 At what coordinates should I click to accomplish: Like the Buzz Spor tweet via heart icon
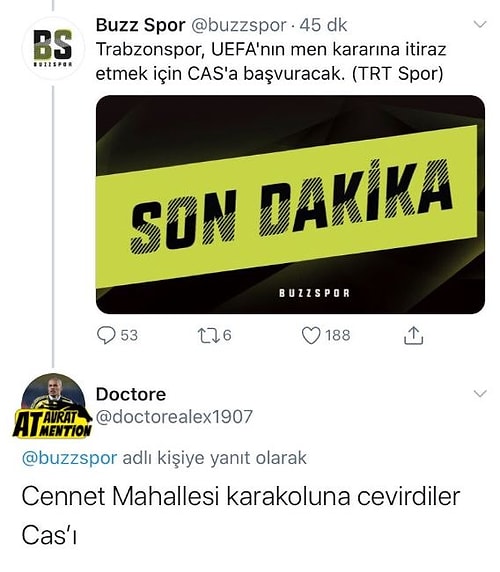click(311, 336)
